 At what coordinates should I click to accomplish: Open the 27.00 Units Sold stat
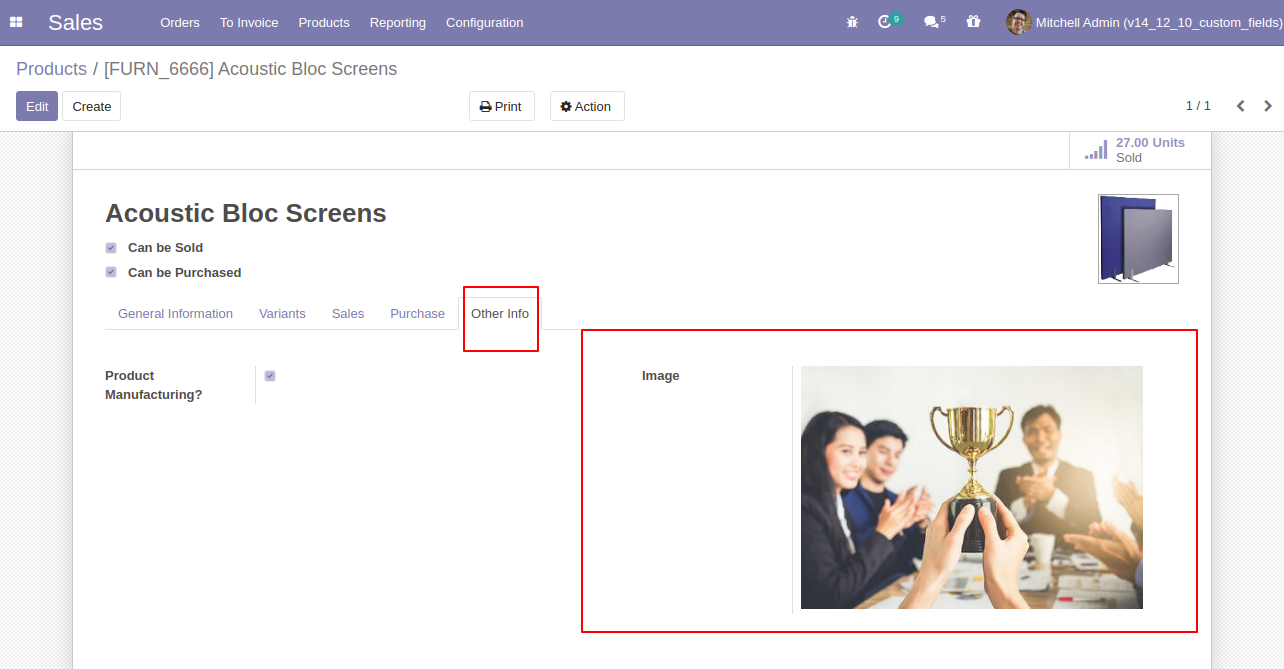pos(1139,150)
